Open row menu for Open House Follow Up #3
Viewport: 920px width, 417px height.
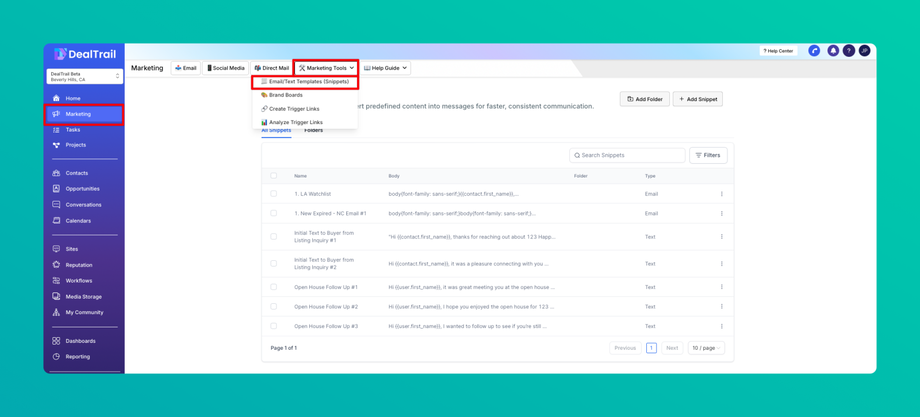coord(721,326)
